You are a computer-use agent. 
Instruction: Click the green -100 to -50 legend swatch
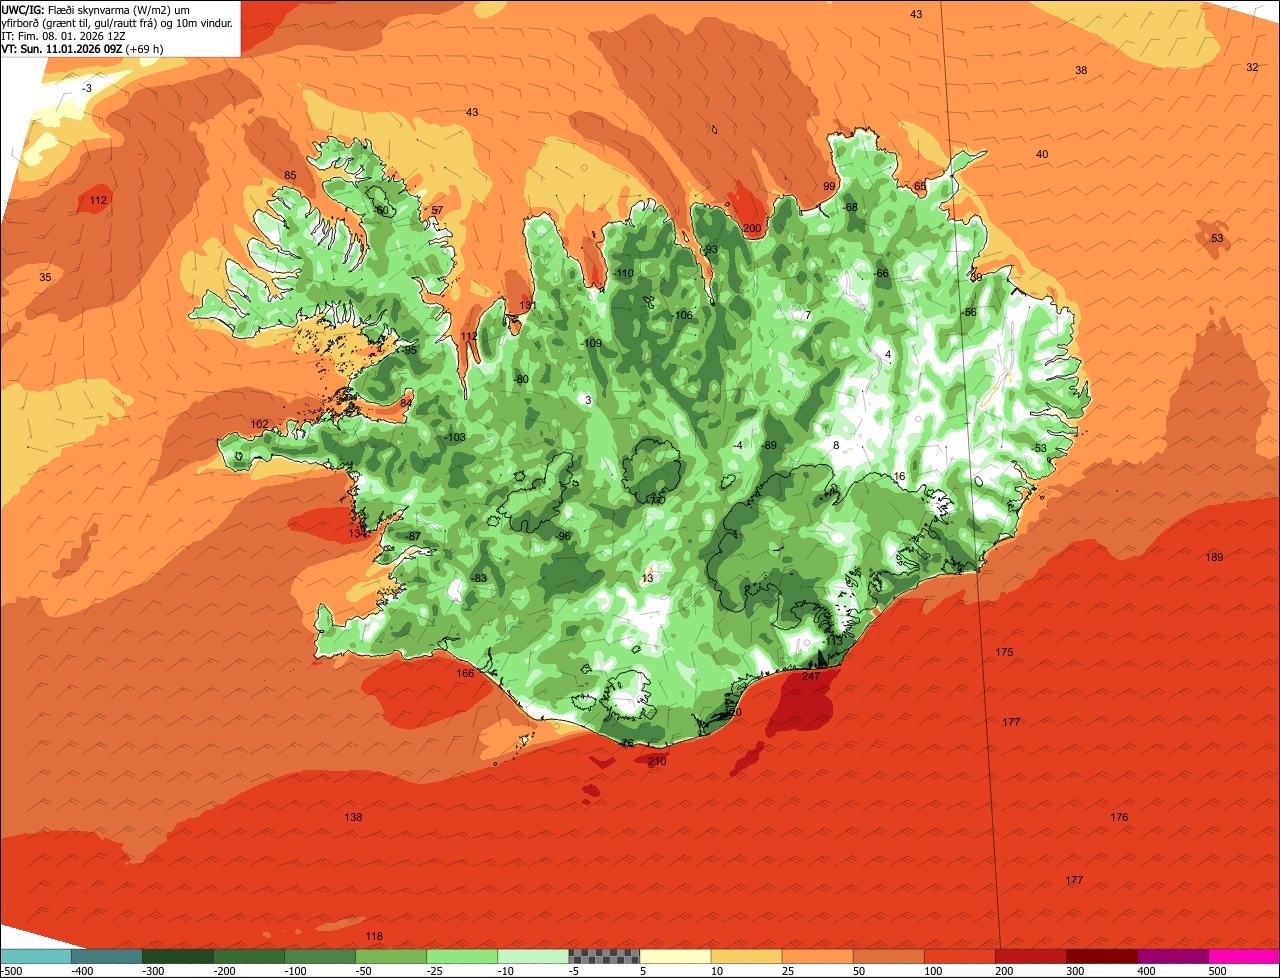(319, 955)
